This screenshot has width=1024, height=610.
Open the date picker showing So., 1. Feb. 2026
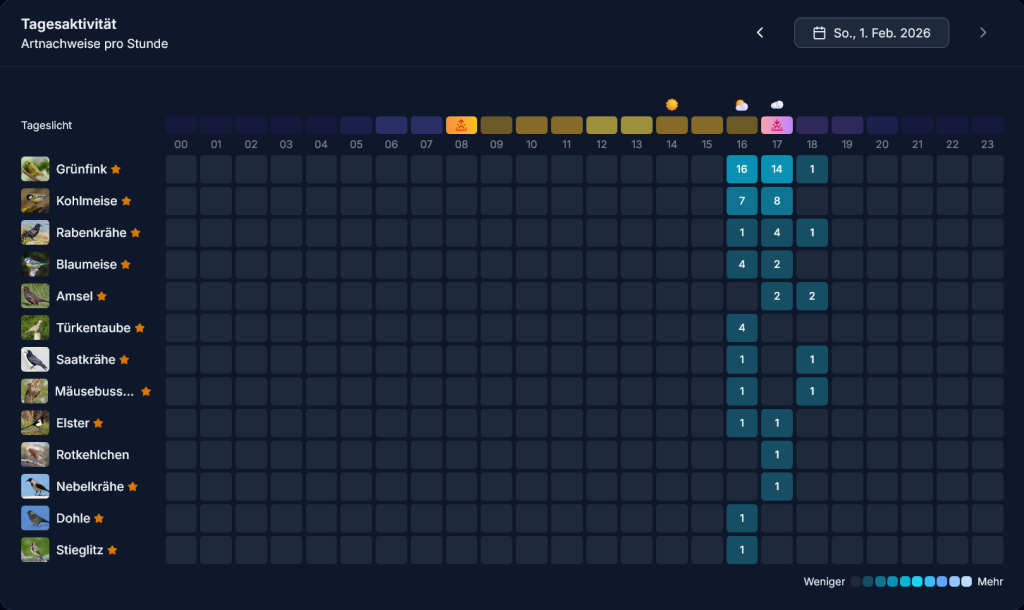pyautogui.click(x=871, y=33)
